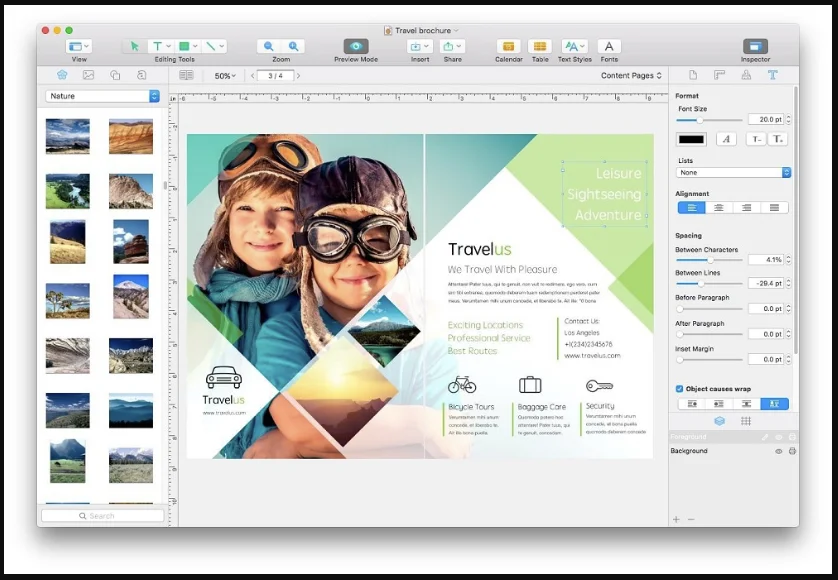Add a new layer with plus button
Screen dimensions: 838x580
click(x=676, y=519)
